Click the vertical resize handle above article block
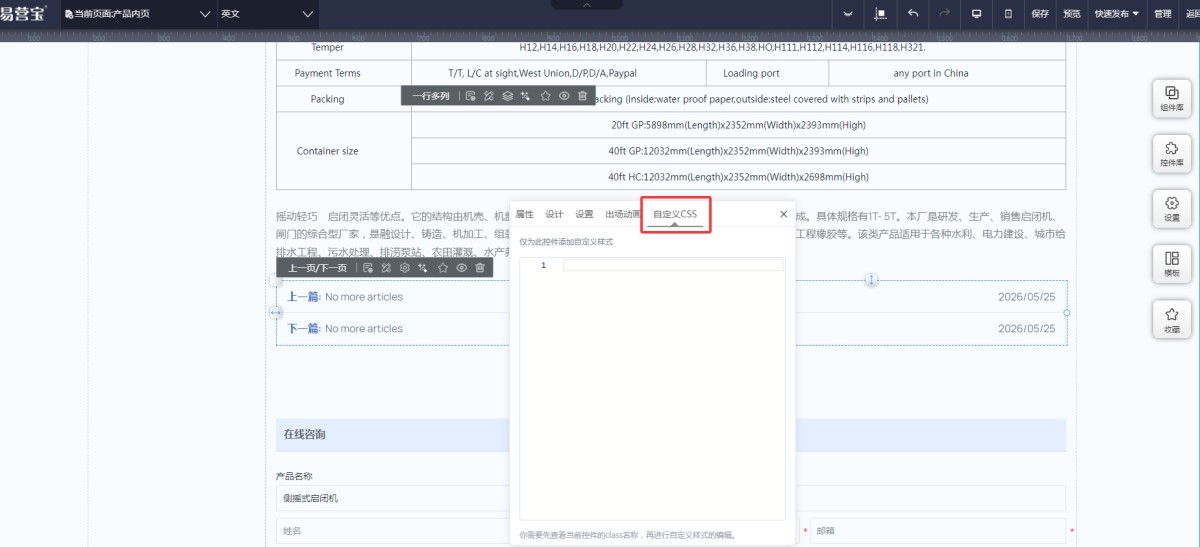 point(872,280)
